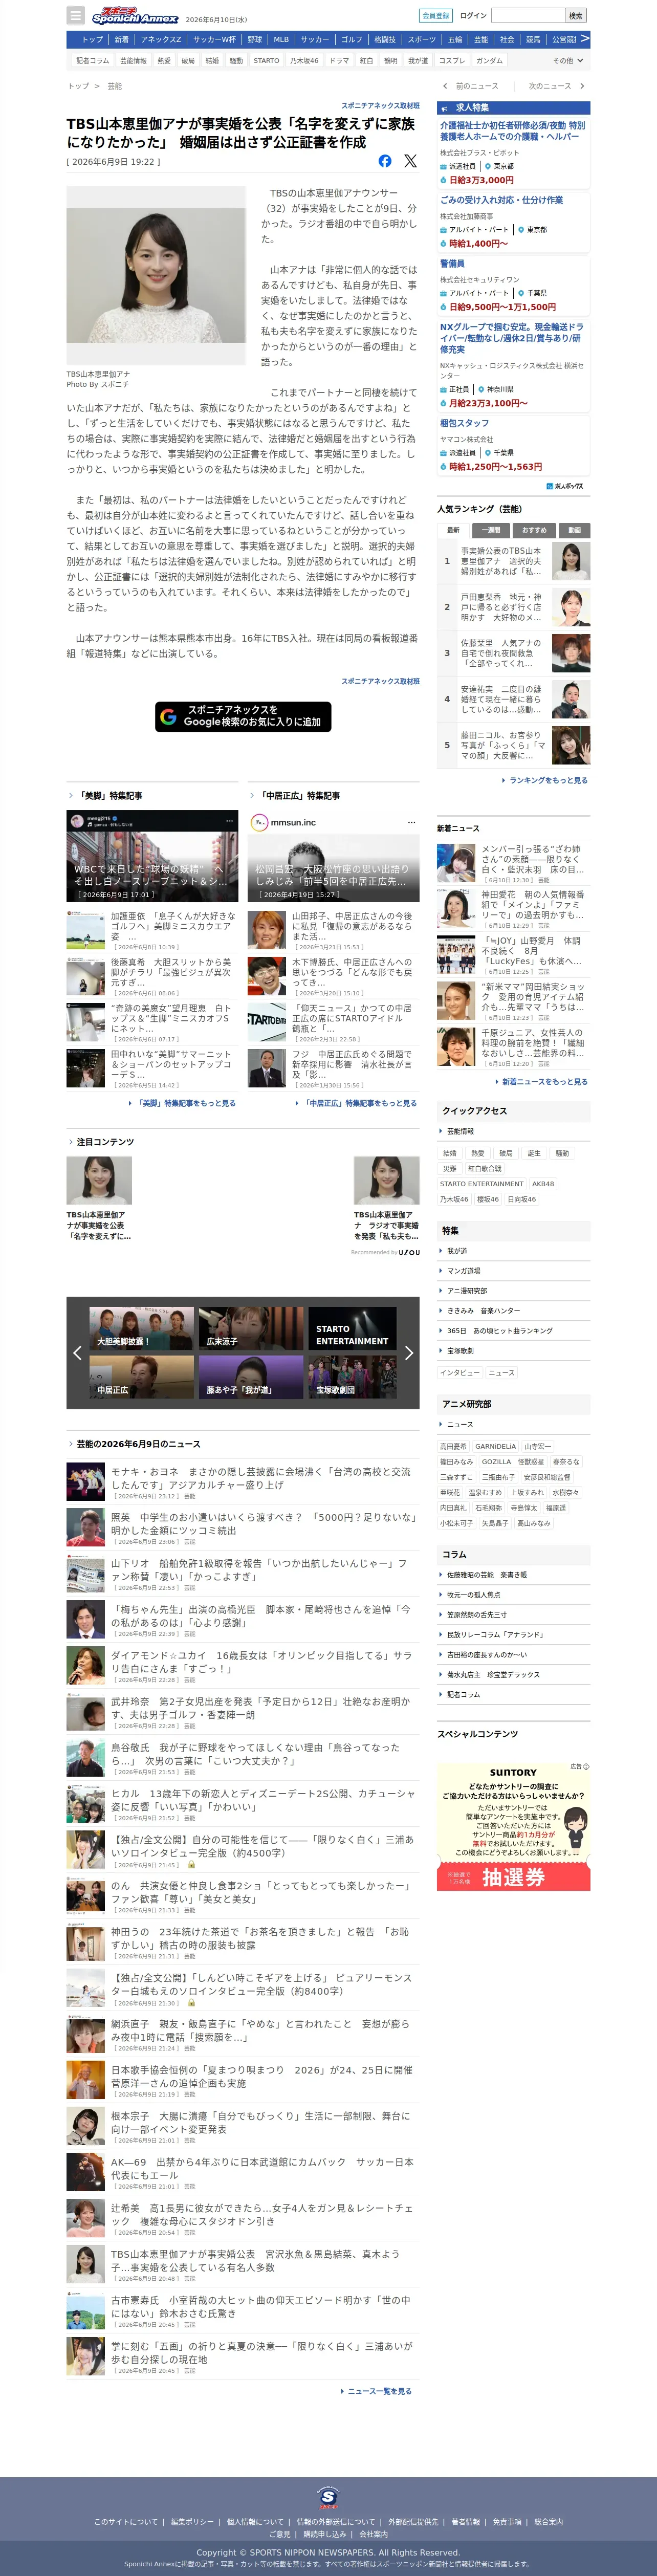Click the carousel right arrow

click(x=408, y=1353)
